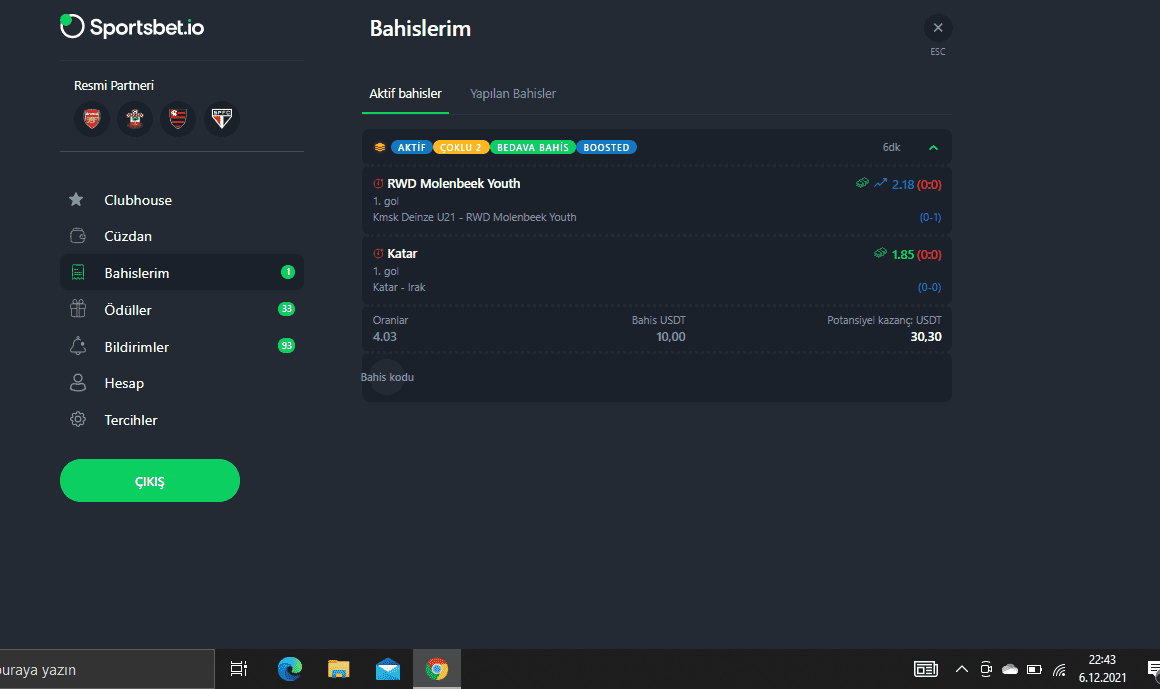This screenshot has width=1160, height=689.
Task: Open Task View on the taskbar
Action: pyautogui.click(x=239, y=669)
